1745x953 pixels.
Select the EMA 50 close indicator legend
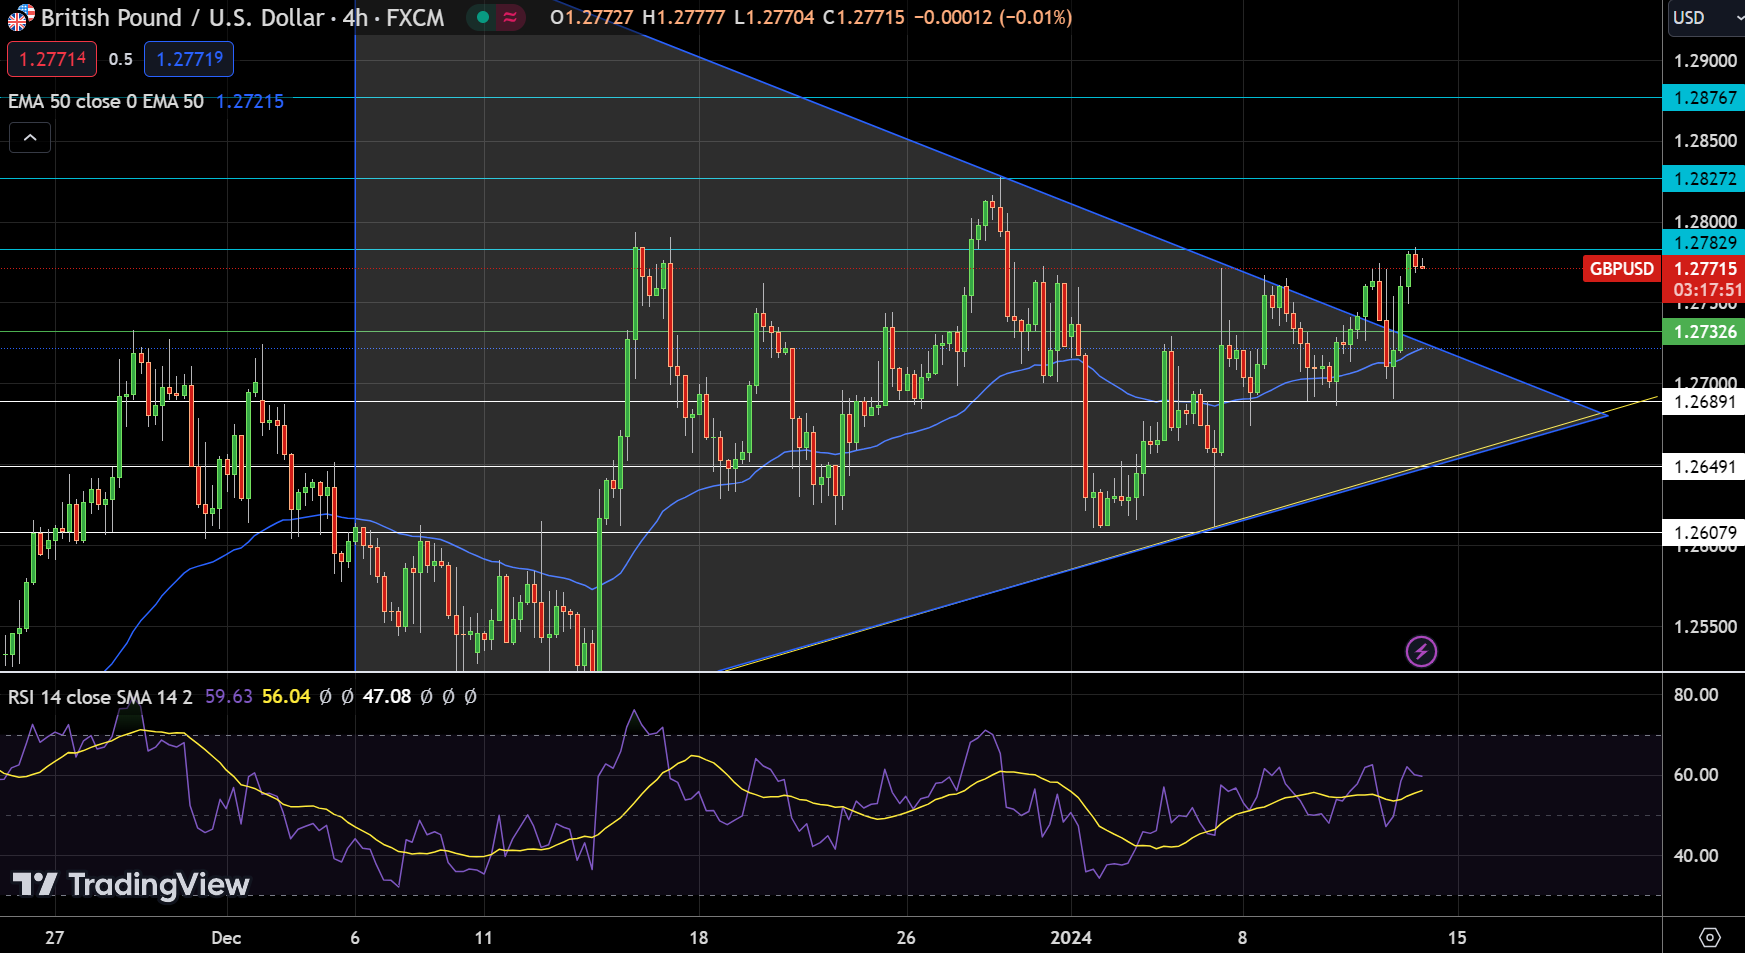106,101
